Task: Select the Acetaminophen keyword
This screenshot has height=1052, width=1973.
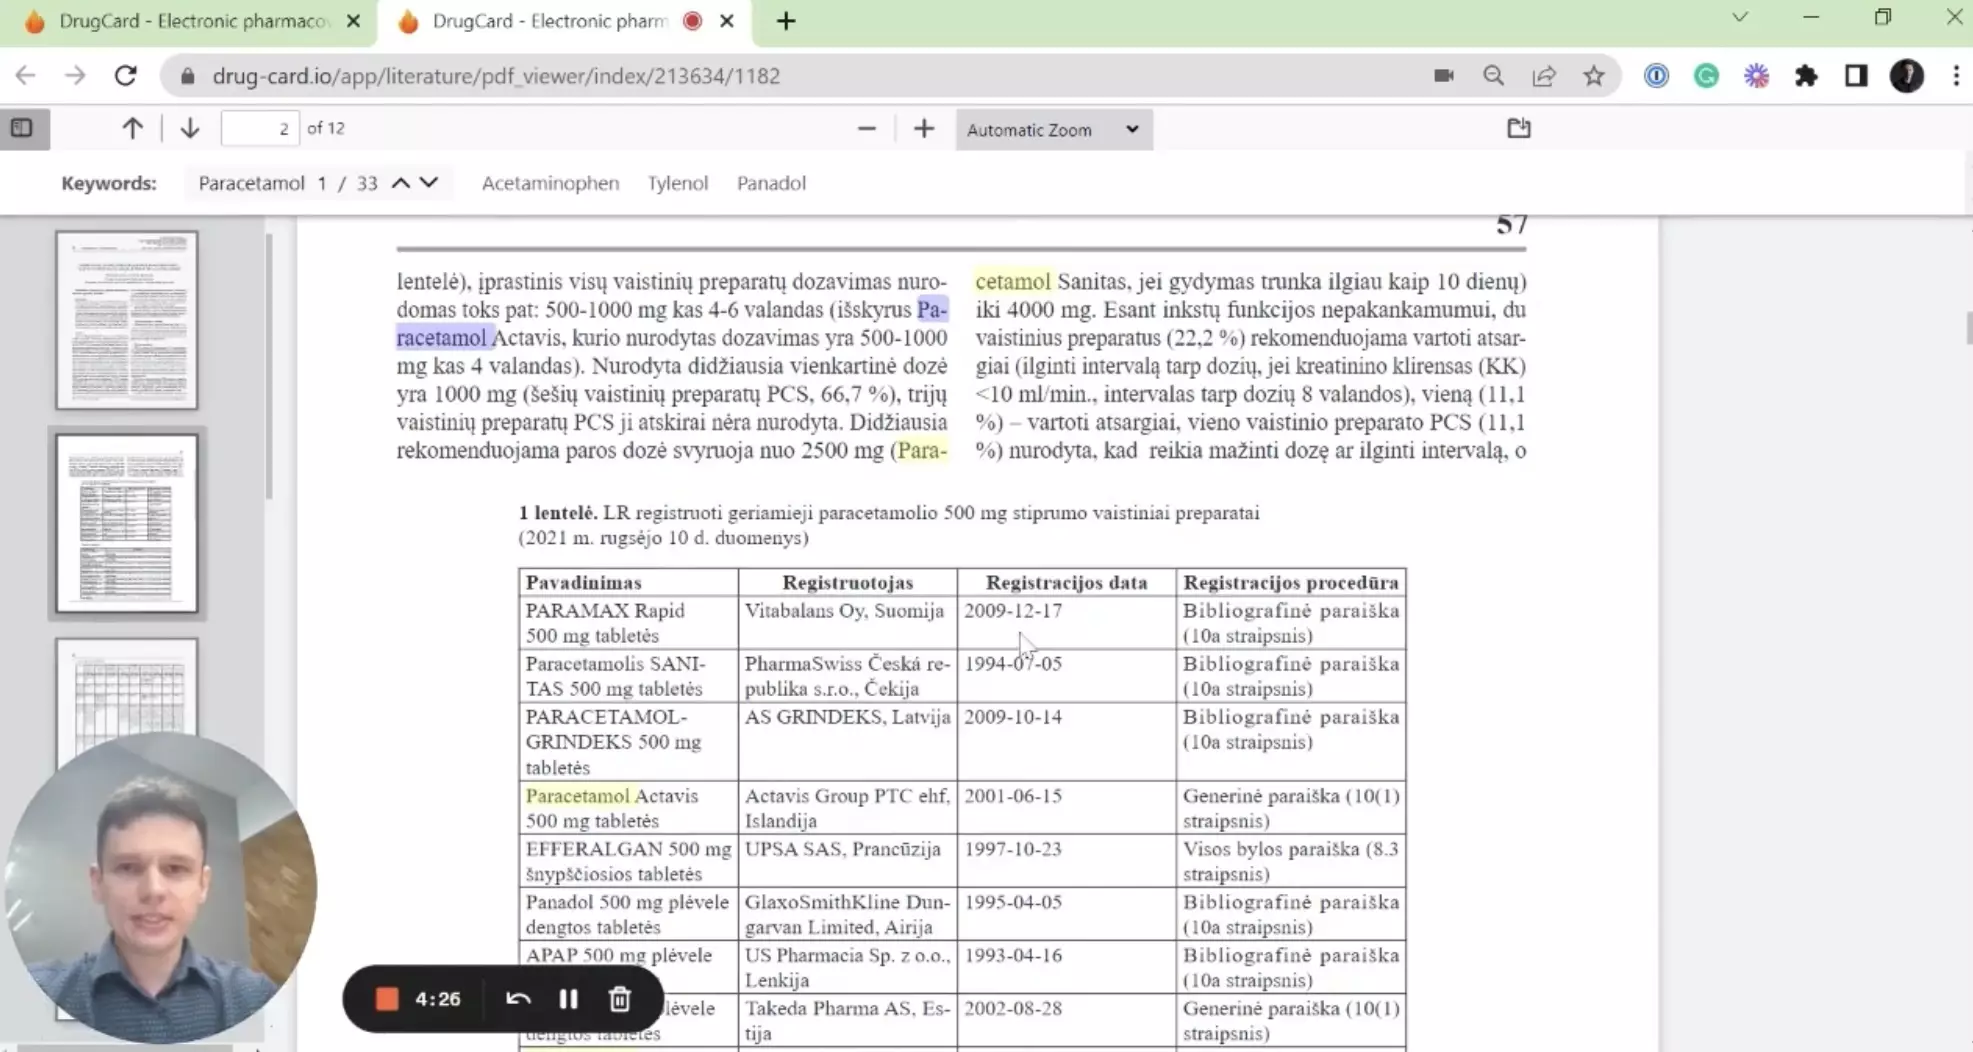Action: (x=550, y=183)
